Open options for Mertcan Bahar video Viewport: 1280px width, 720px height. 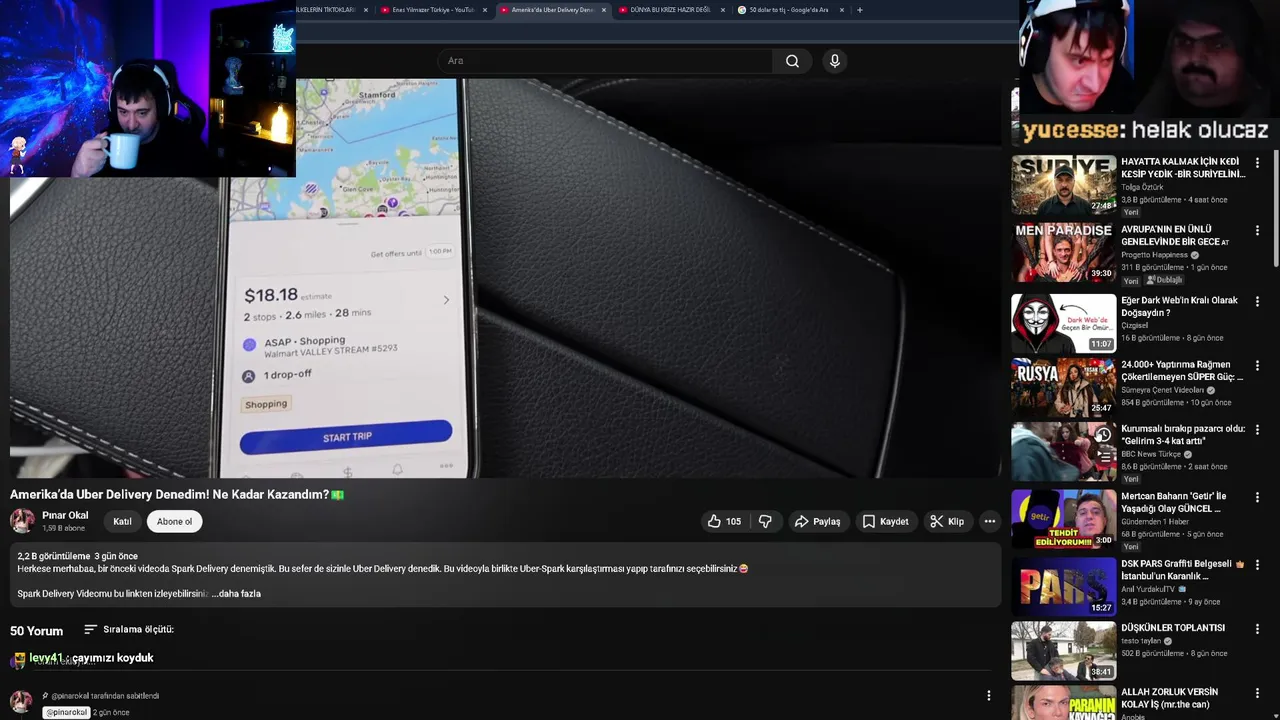point(1257,496)
